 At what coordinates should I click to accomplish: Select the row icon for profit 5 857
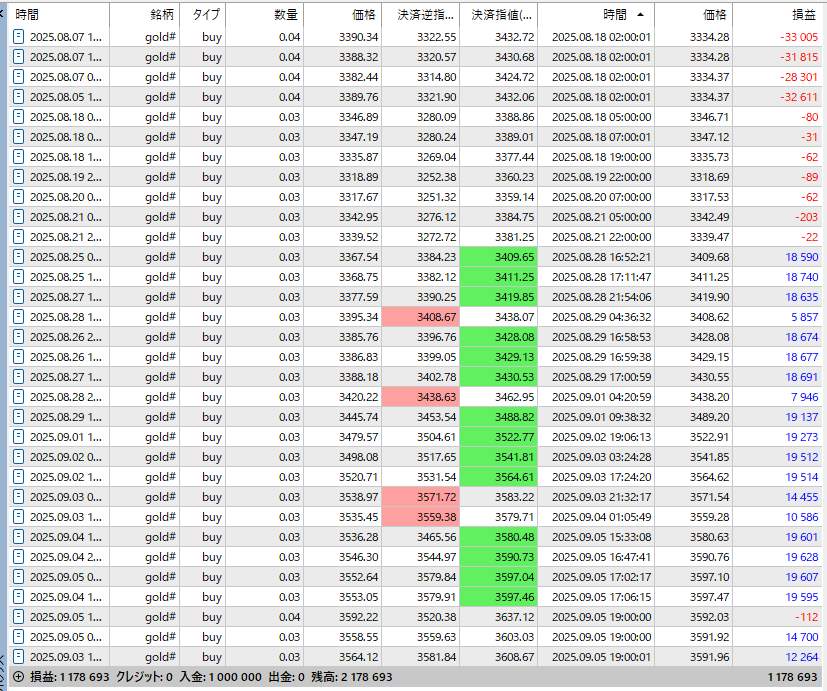click(x=18, y=317)
